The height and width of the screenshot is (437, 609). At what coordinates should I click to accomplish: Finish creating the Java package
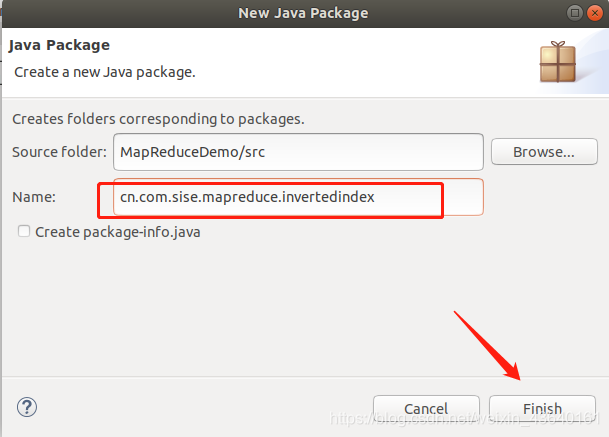[542, 409]
